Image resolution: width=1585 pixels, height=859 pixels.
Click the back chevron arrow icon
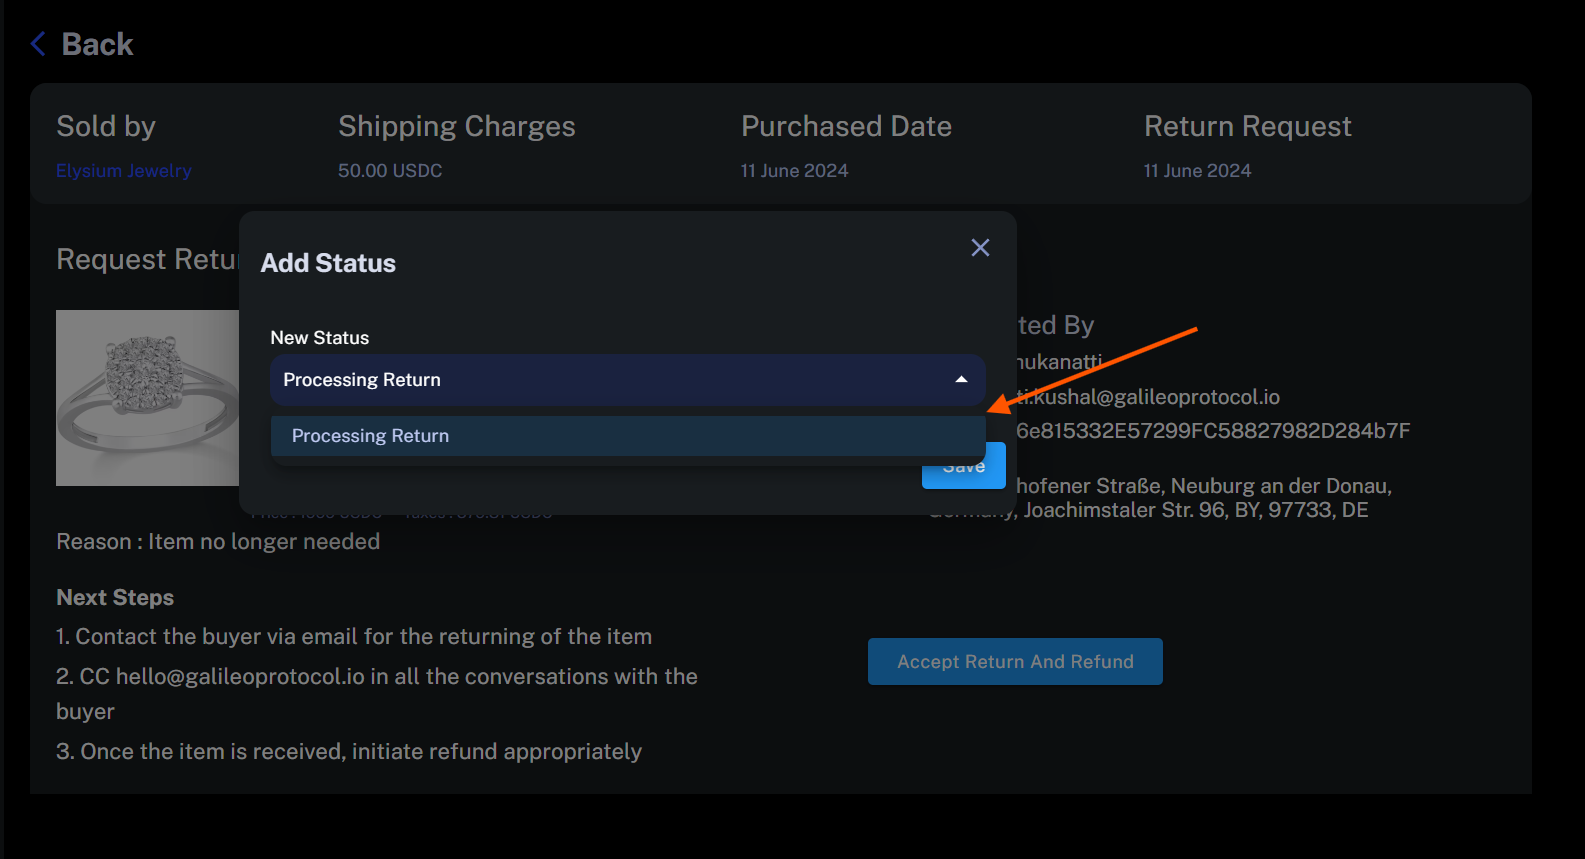coord(38,44)
